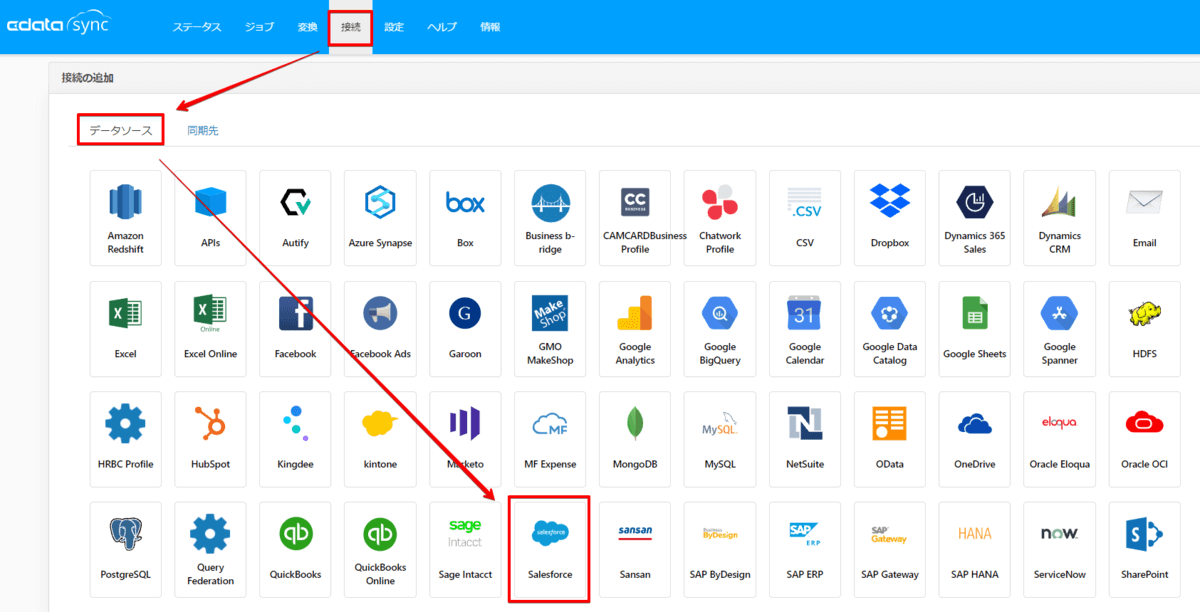Open Google Data Catalog connector
Image resolution: width=1200 pixels, height=612 pixels.
(891, 329)
